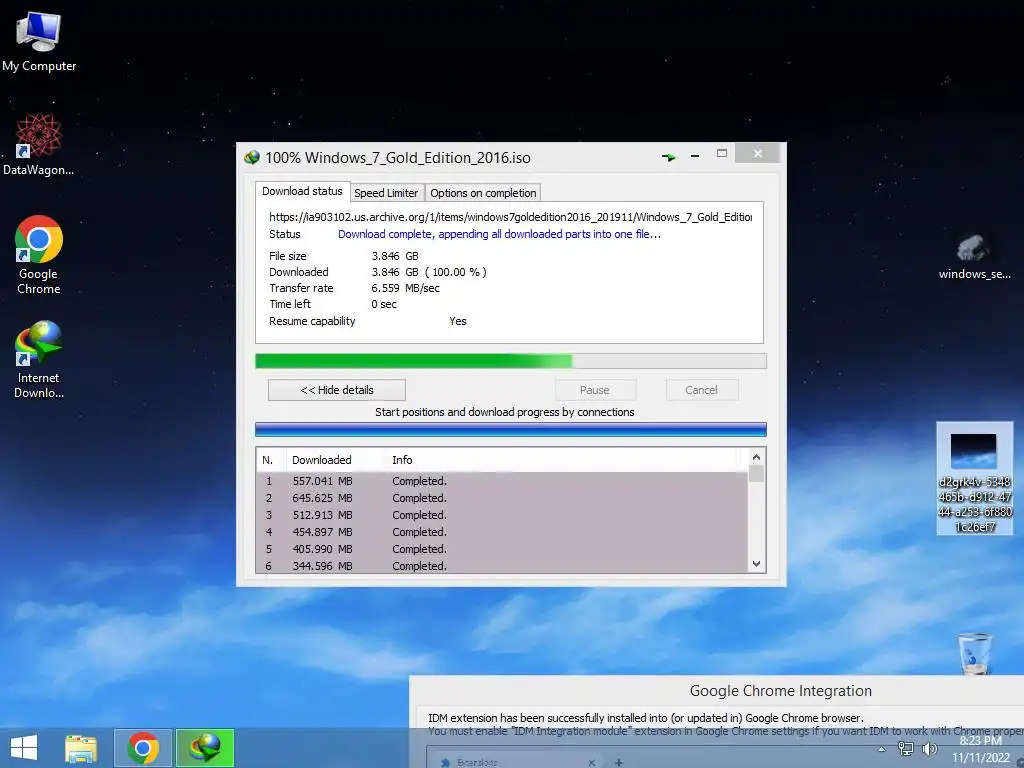Open the Windows Start button

(24, 748)
